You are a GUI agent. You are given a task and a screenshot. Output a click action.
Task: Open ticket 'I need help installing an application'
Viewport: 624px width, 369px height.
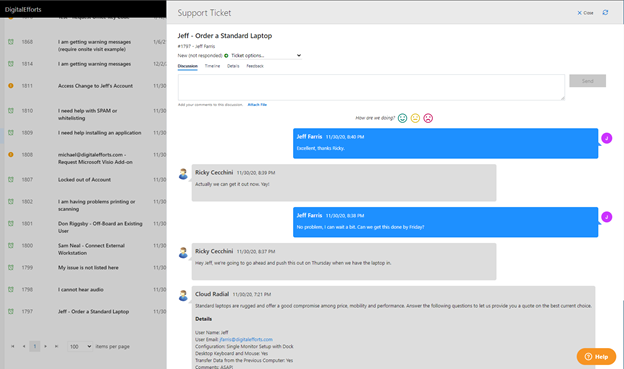click(99, 133)
